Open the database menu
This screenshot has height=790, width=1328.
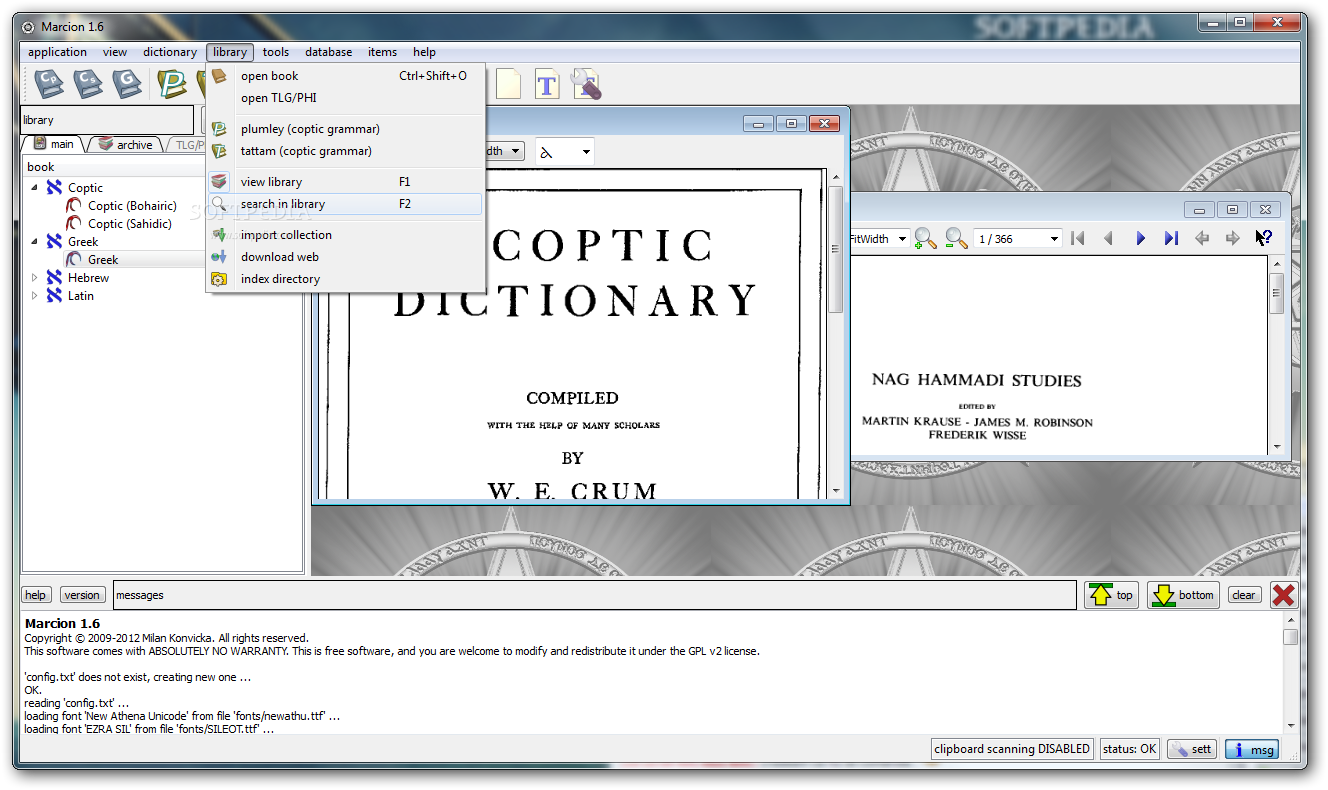pos(329,52)
